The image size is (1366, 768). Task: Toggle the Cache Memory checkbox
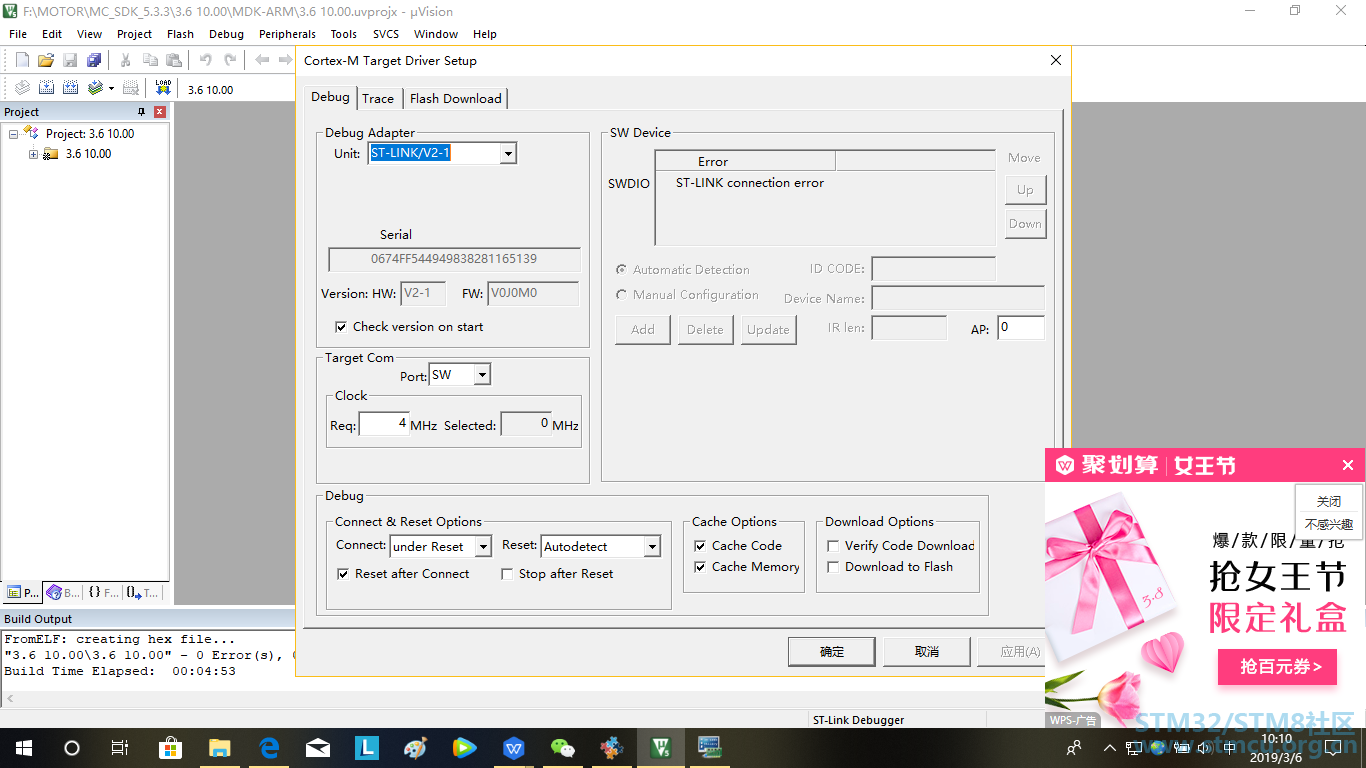pyautogui.click(x=701, y=567)
